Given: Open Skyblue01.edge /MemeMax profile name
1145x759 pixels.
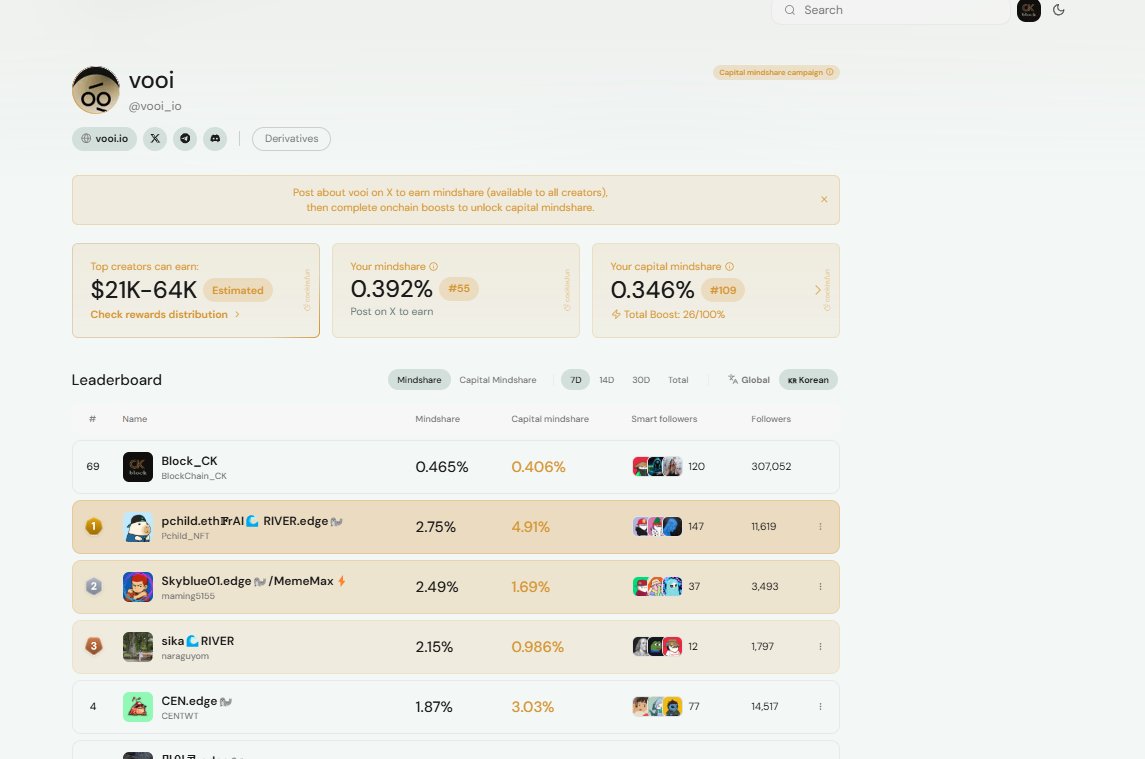Looking at the screenshot, I should (253, 581).
